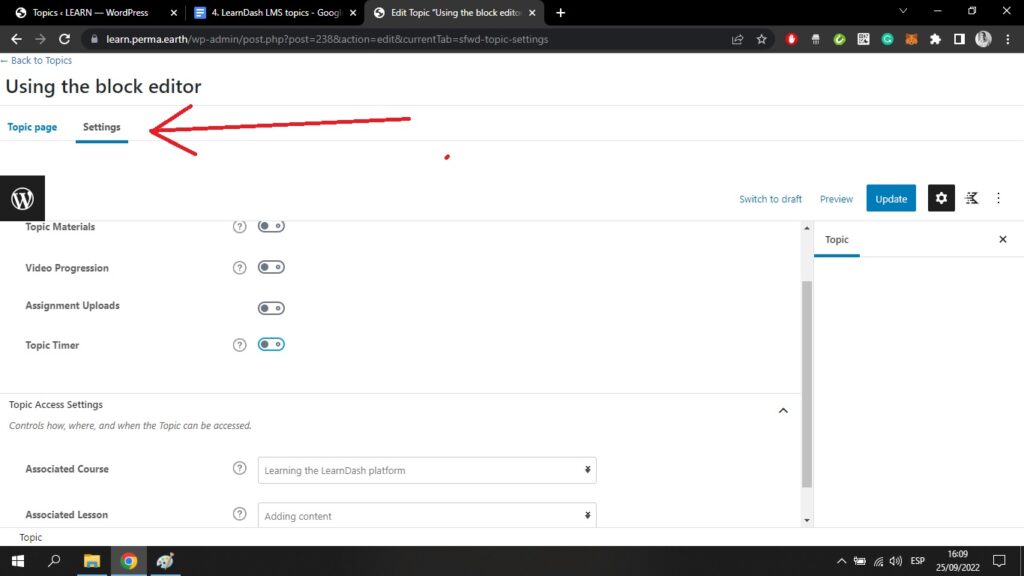Bookmark this page with star icon

[x=762, y=39]
